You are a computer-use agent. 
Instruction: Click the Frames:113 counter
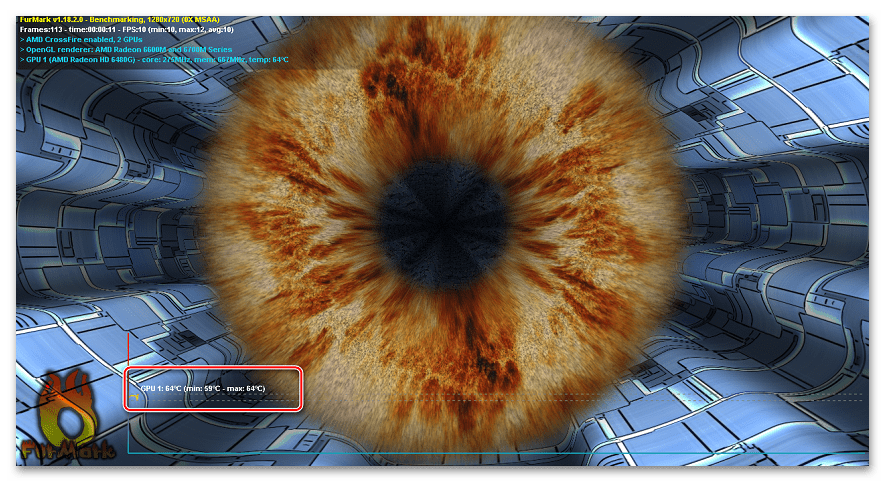(x=39, y=30)
